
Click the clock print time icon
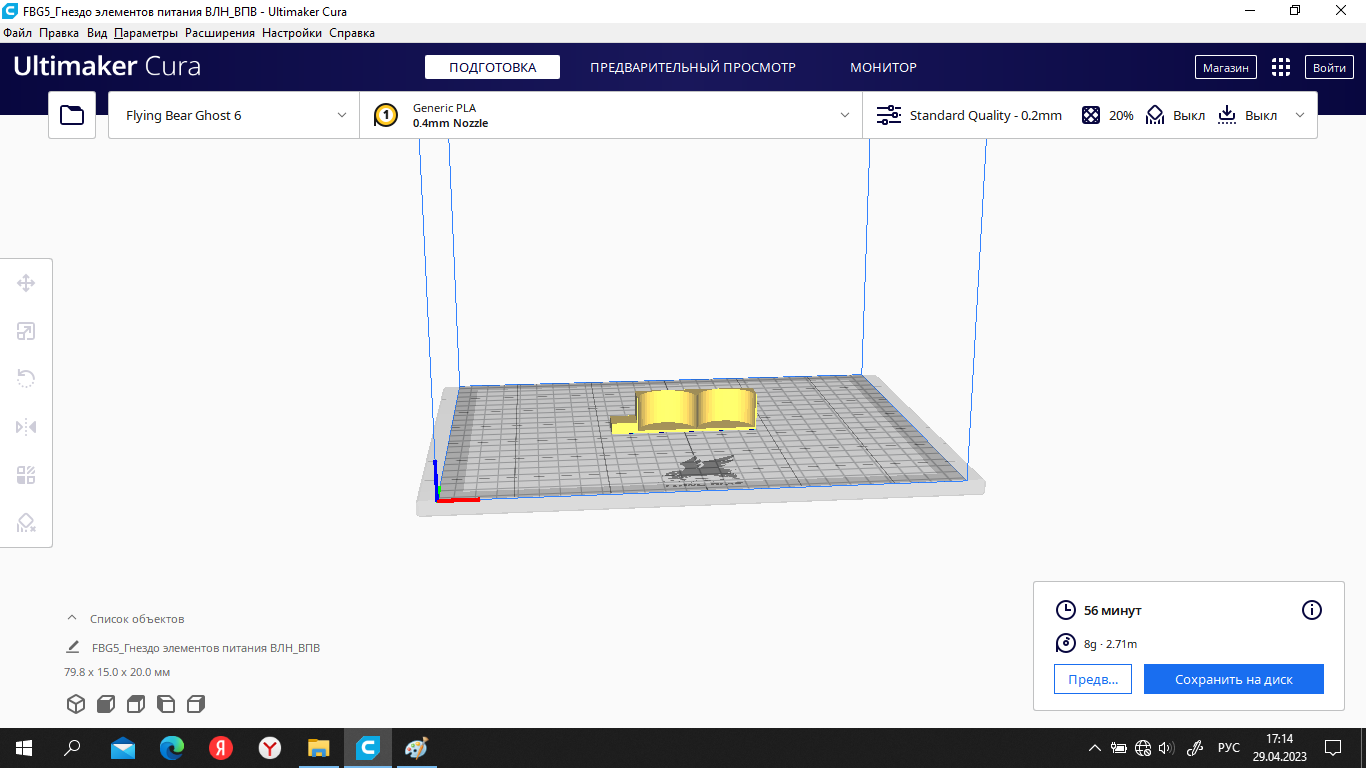click(1066, 610)
